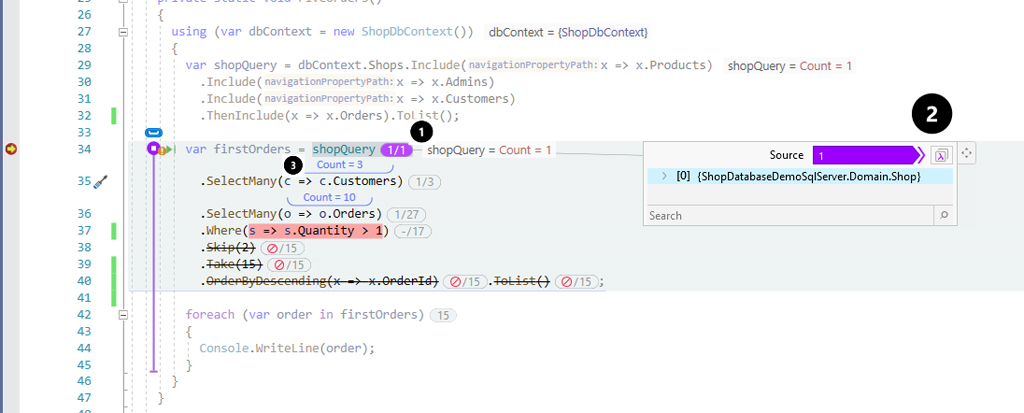Click the purple LINQ toggle circle on line 34

tap(153, 149)
